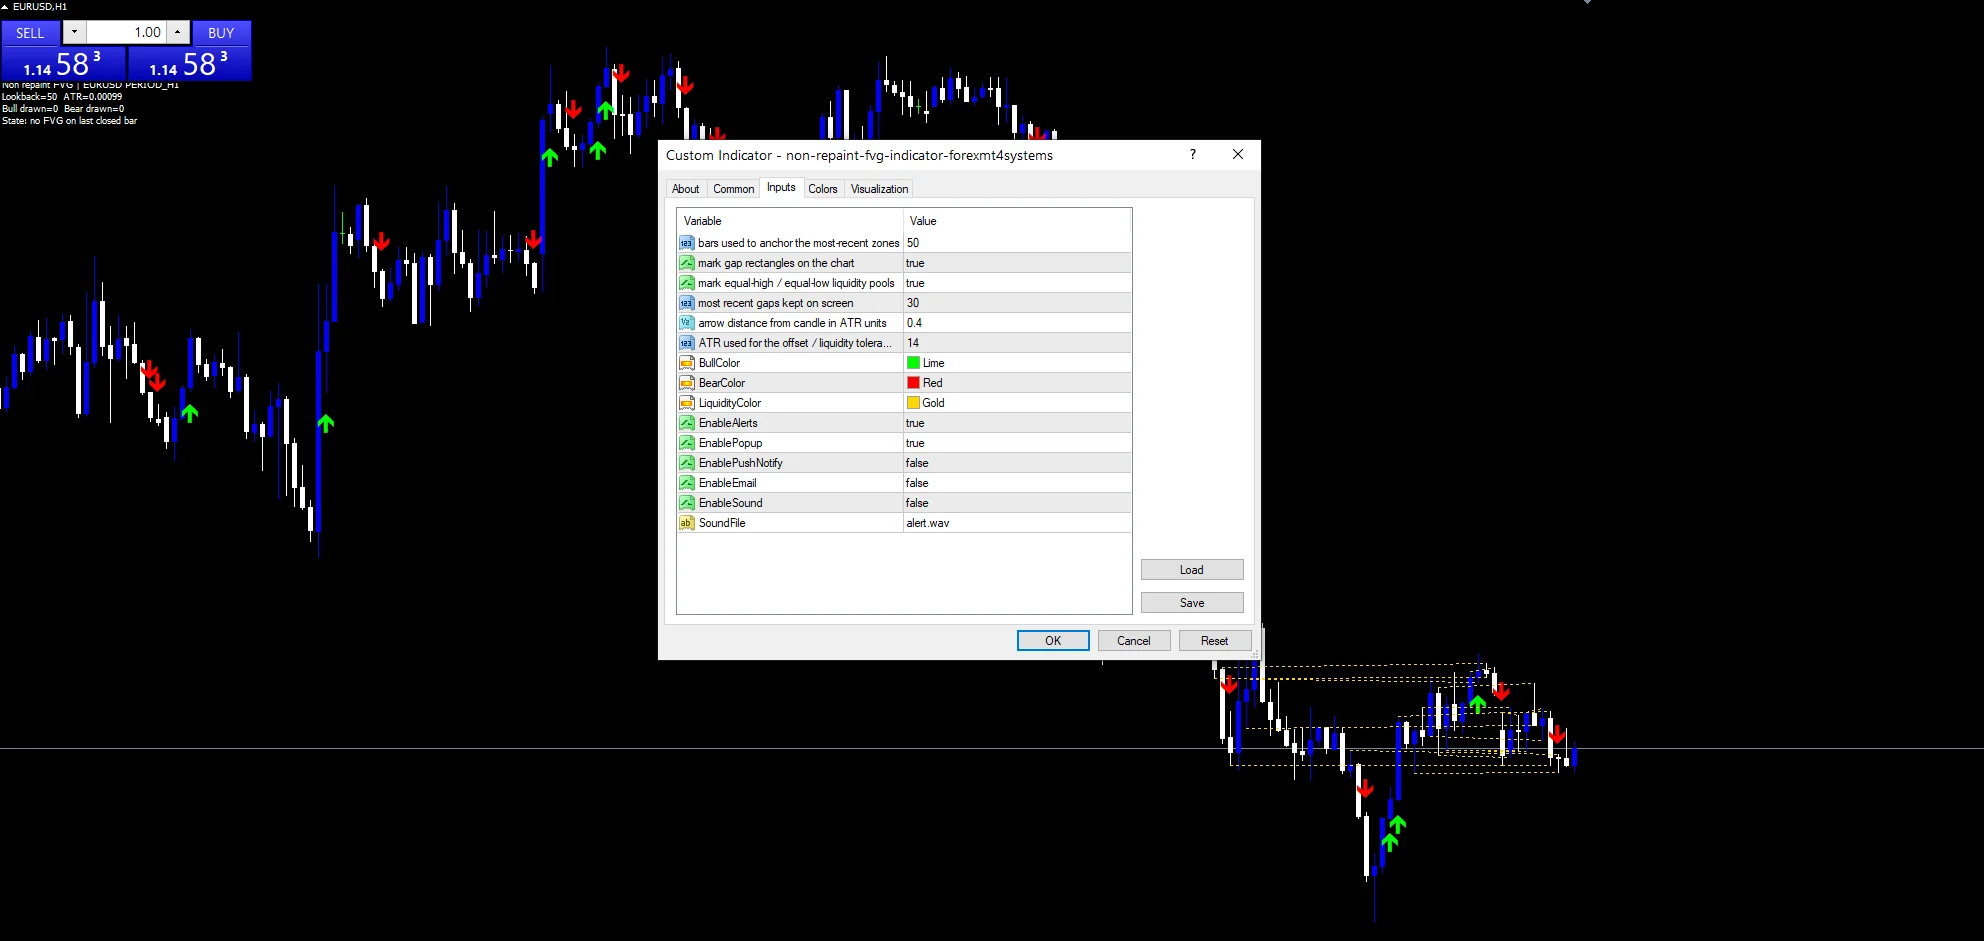
Task: Click the BullColor row color icon
Action: click(x=686, y=363)
